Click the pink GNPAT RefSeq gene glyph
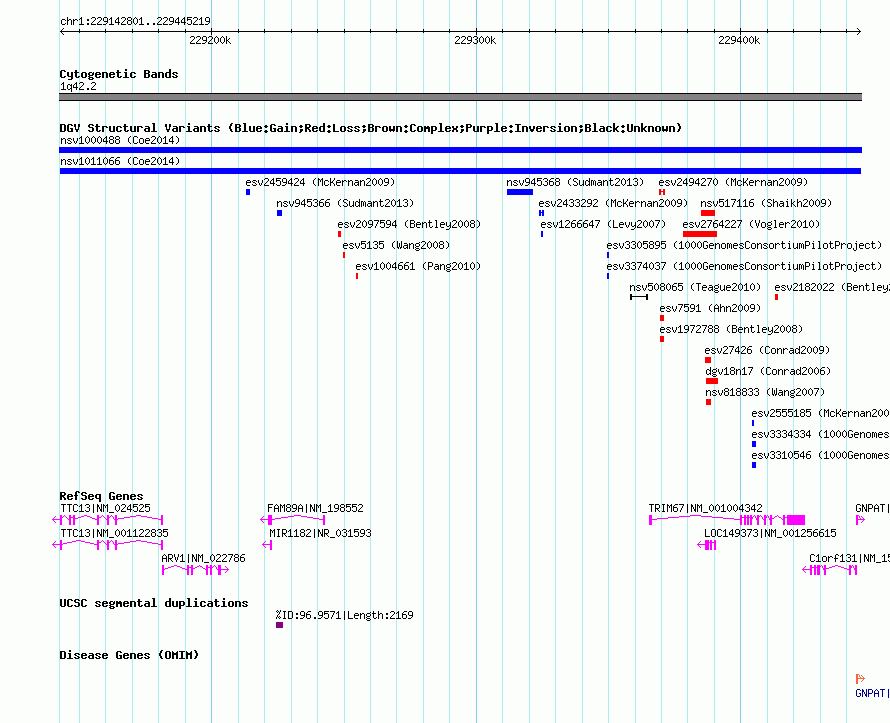 click(860, 520)
